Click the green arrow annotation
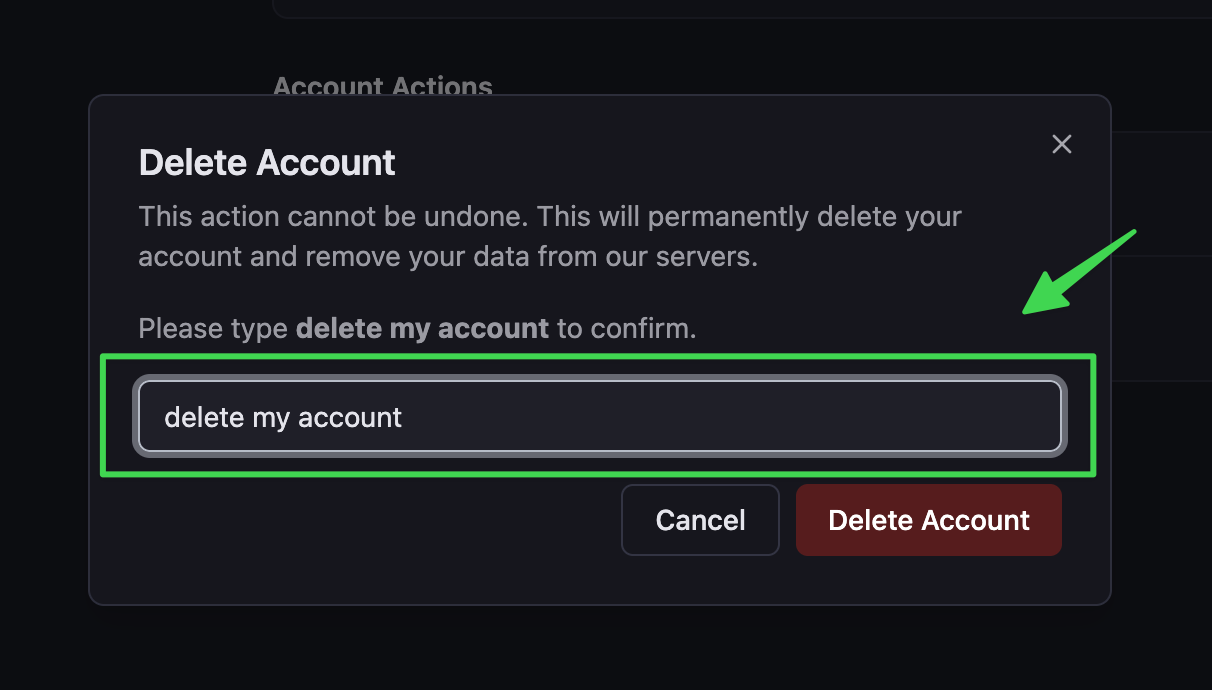The image size is (1212, 690). point(1080,272)
